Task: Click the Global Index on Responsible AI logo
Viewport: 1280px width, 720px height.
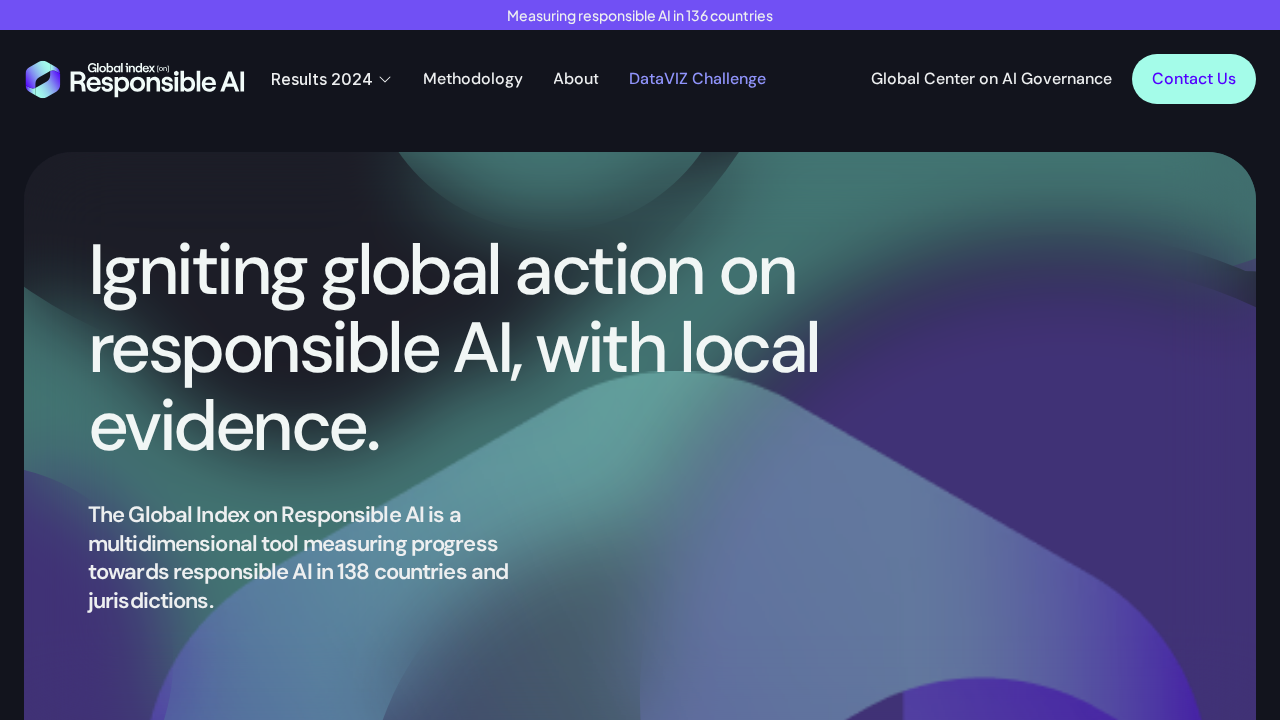Action: point(135,77)
